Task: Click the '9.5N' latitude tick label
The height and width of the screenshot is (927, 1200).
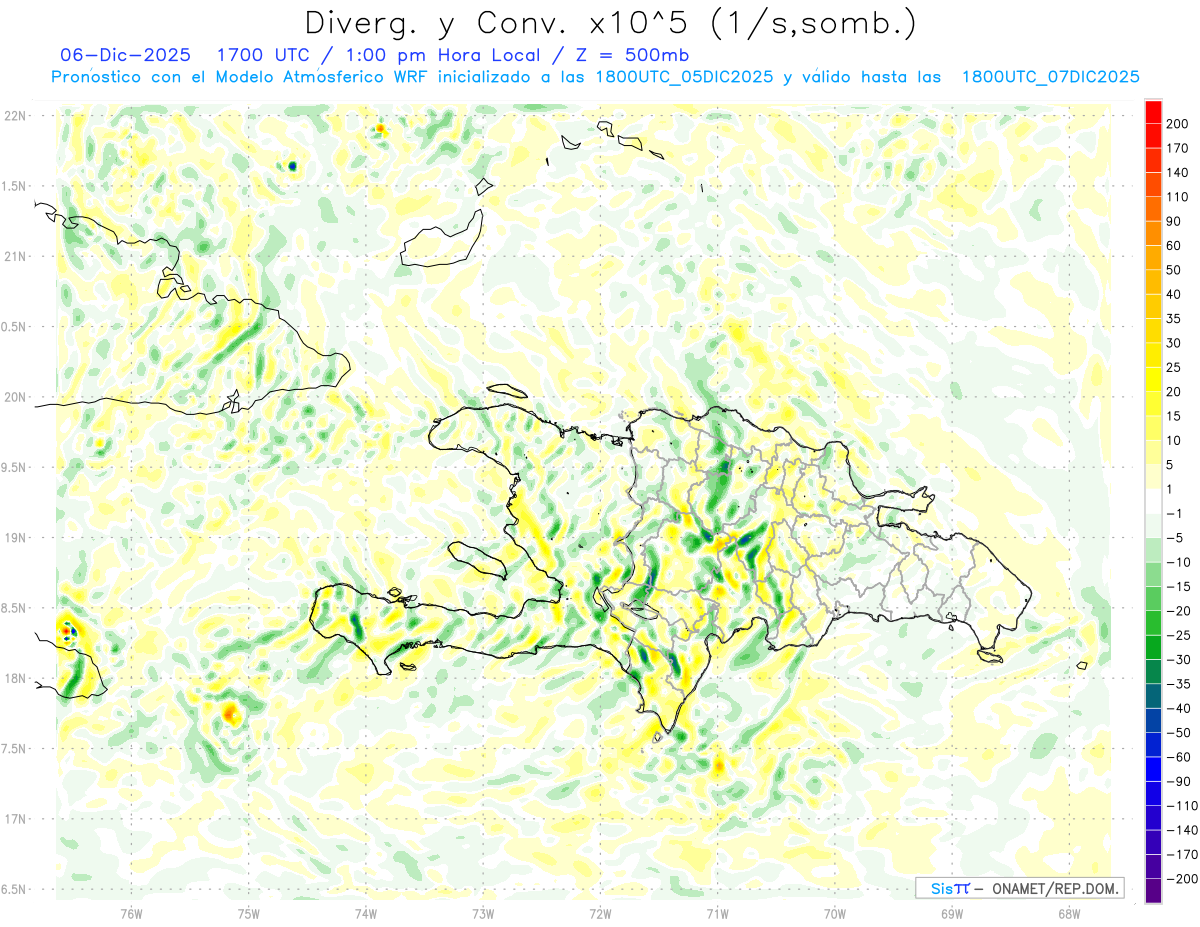Action: (15, 467)
